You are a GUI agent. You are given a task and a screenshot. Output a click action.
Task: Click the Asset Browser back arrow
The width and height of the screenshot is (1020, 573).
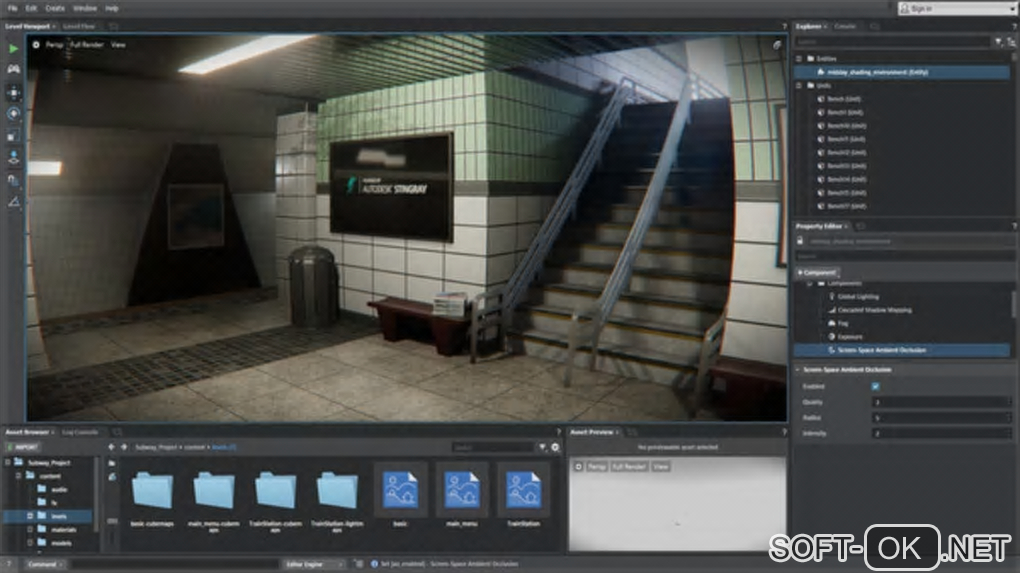pos(111,447)
